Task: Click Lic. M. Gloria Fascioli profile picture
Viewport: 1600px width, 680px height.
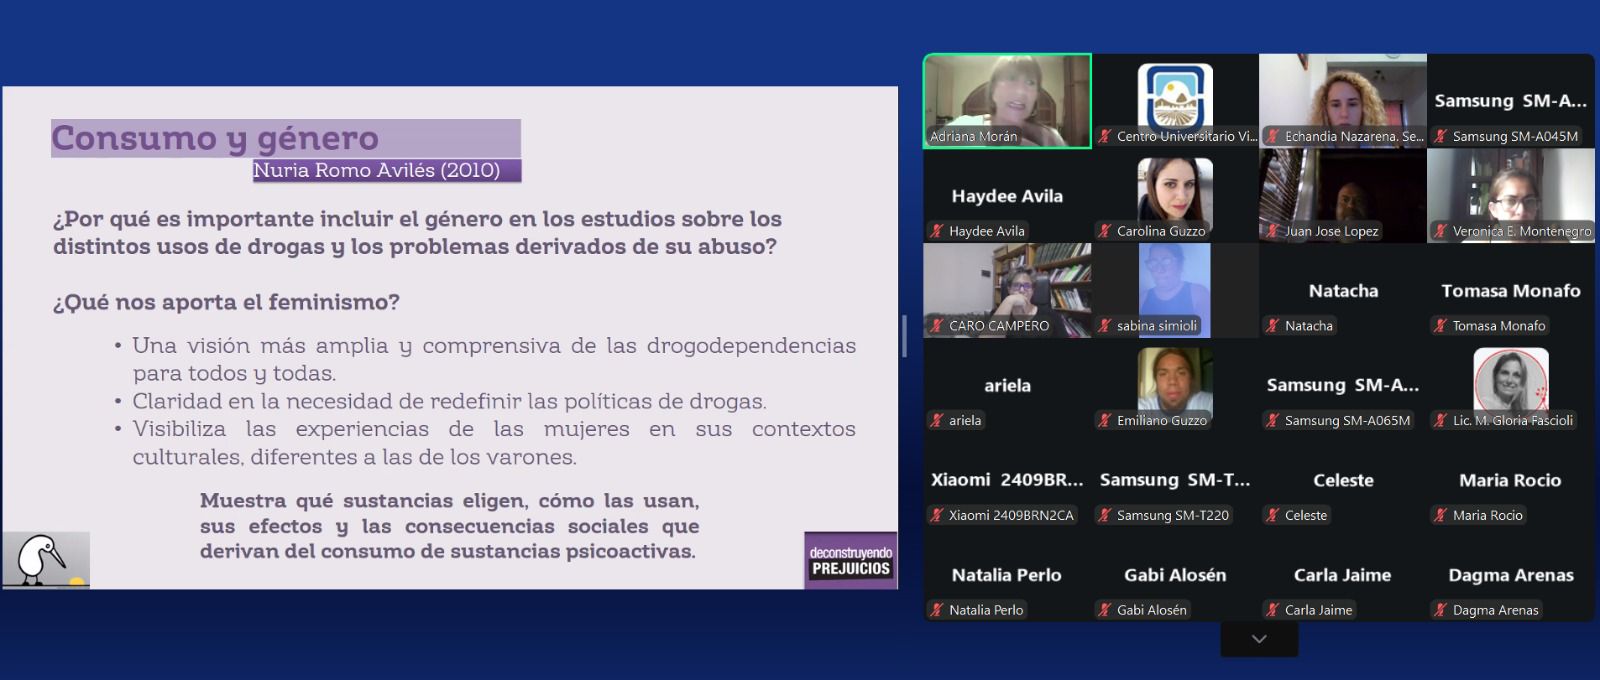Action: point(1510,380)
